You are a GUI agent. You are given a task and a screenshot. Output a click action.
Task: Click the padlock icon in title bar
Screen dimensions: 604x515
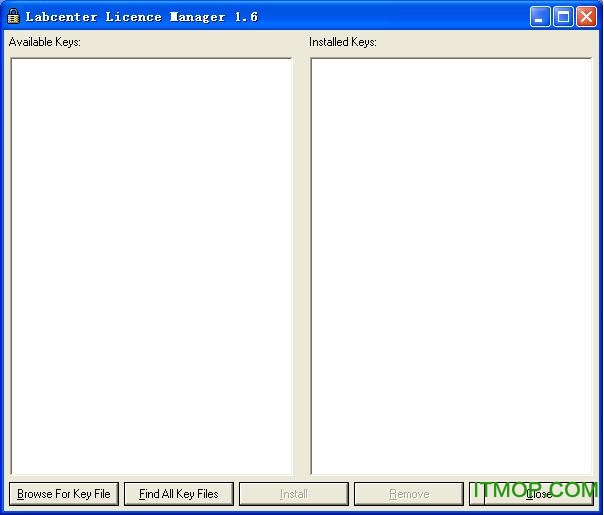pyautogui.click(x=13, y=16)
